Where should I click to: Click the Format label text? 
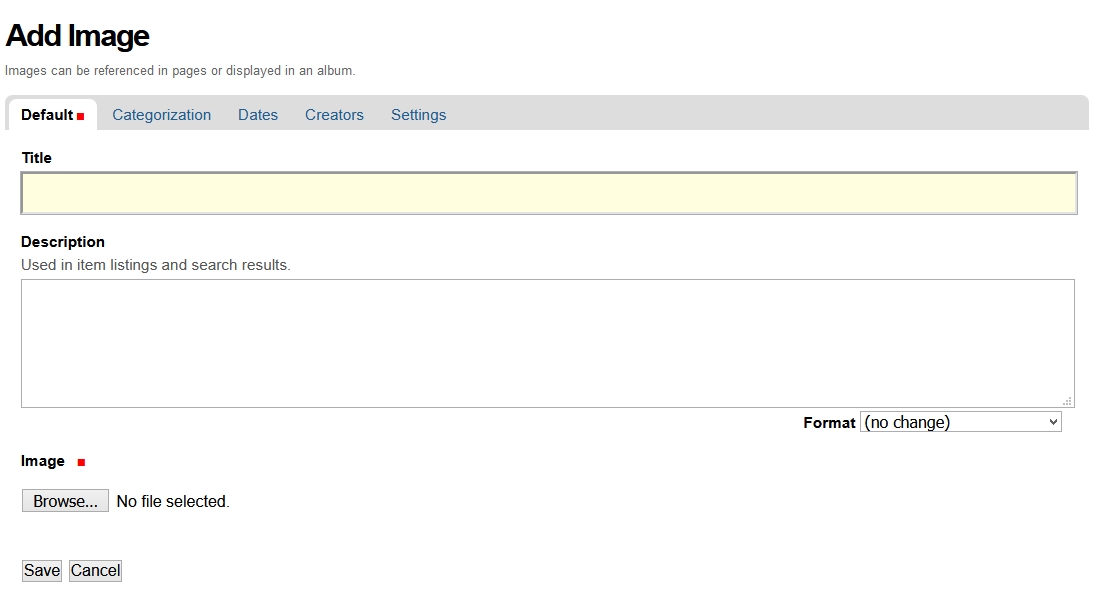[x=829, y=423]
